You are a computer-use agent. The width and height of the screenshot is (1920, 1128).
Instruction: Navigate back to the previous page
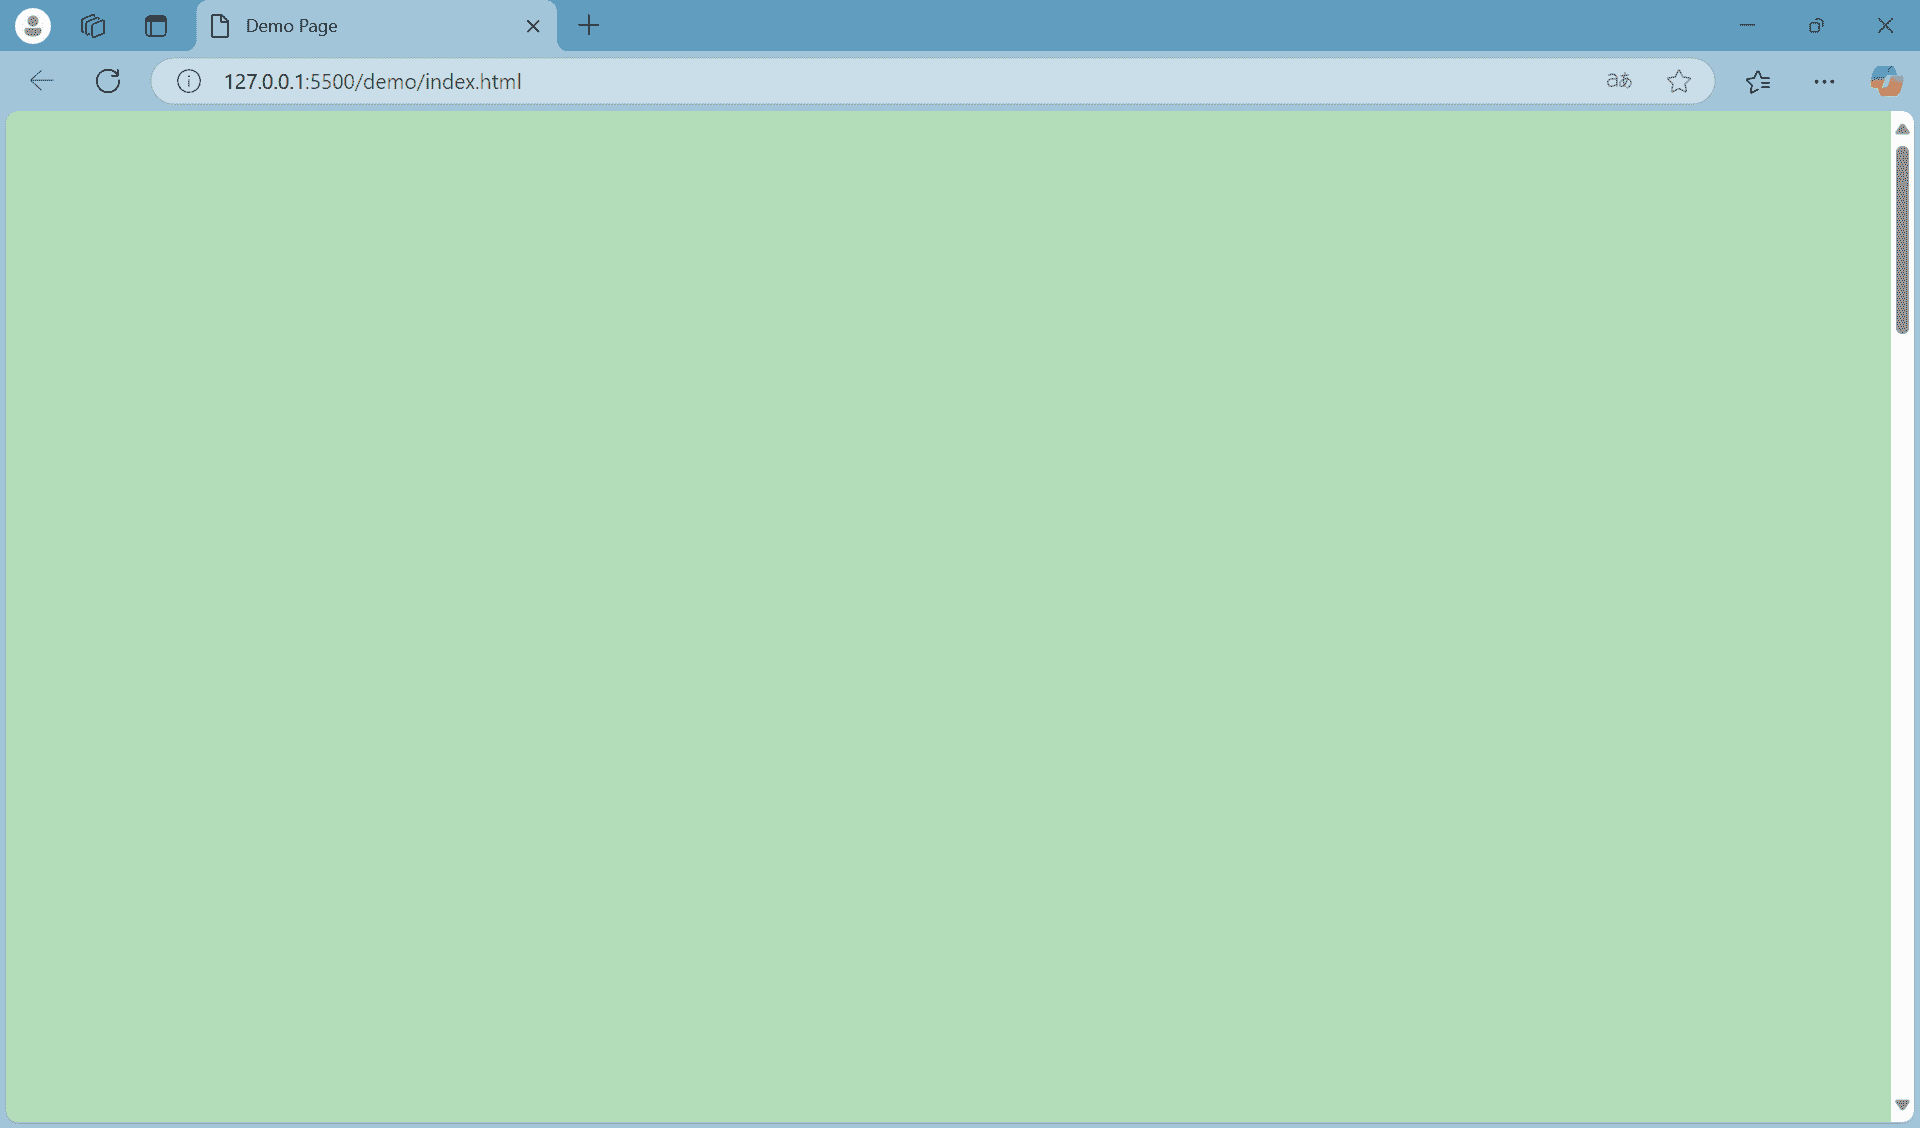point(41,81)
